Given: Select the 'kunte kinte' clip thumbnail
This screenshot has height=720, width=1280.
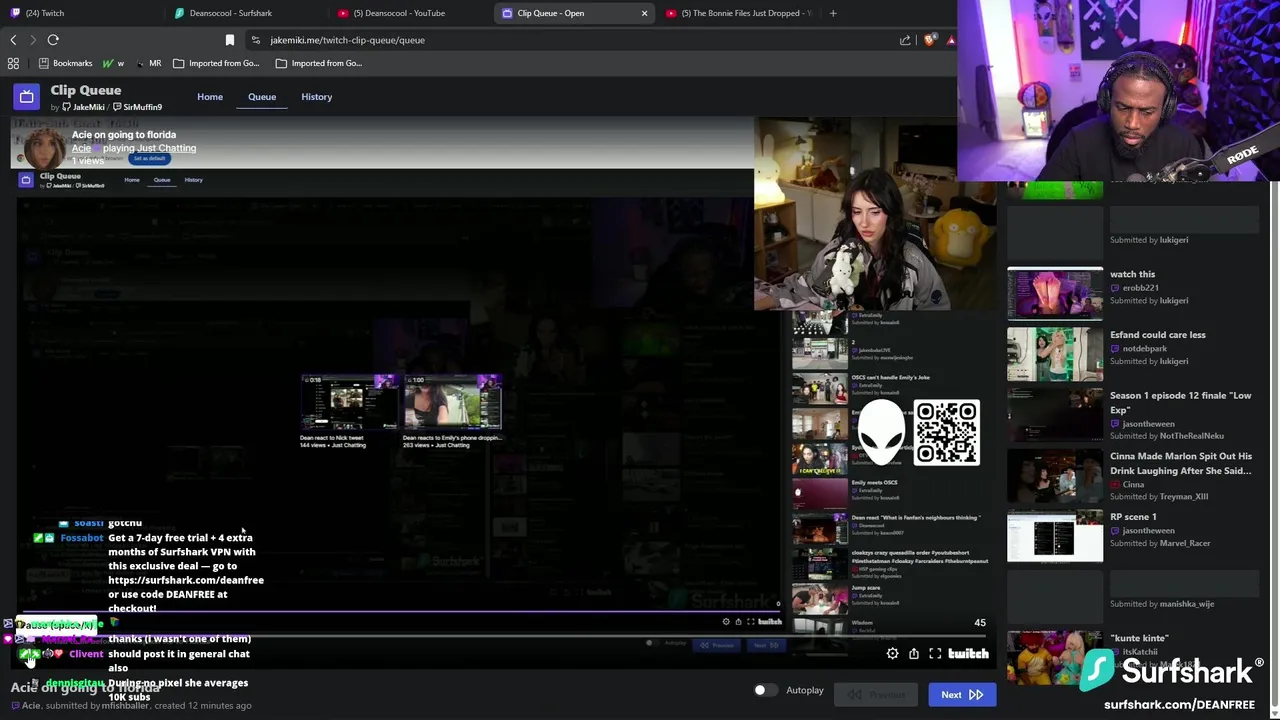Looking at the screenshot, I should [1055, 658].
